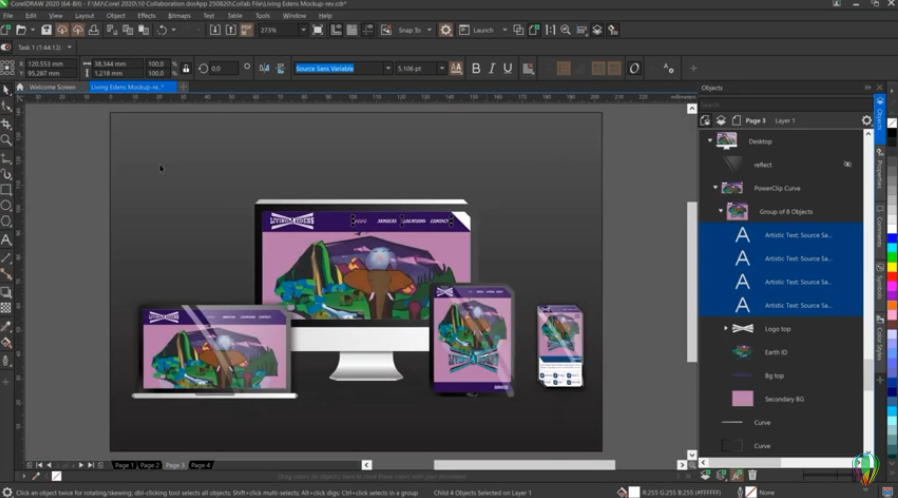The image size is (898, 498).
Task: Select the Shape tool
Action: click(x=6, y=106)
